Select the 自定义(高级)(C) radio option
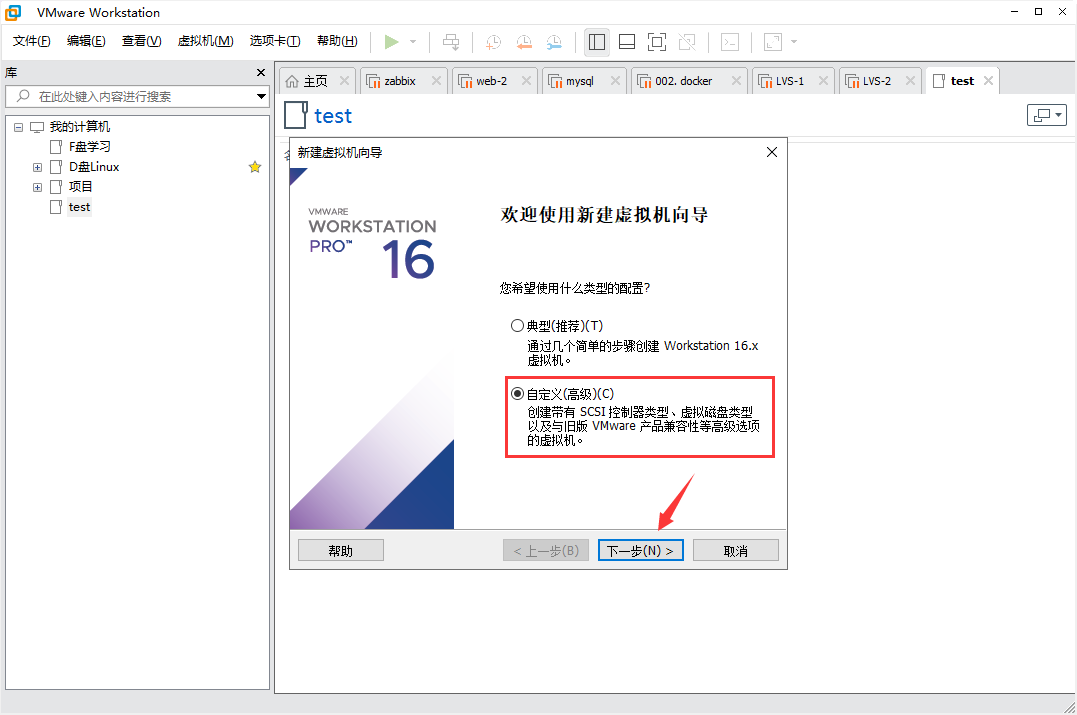1077x715 pixels. [517, 394]
